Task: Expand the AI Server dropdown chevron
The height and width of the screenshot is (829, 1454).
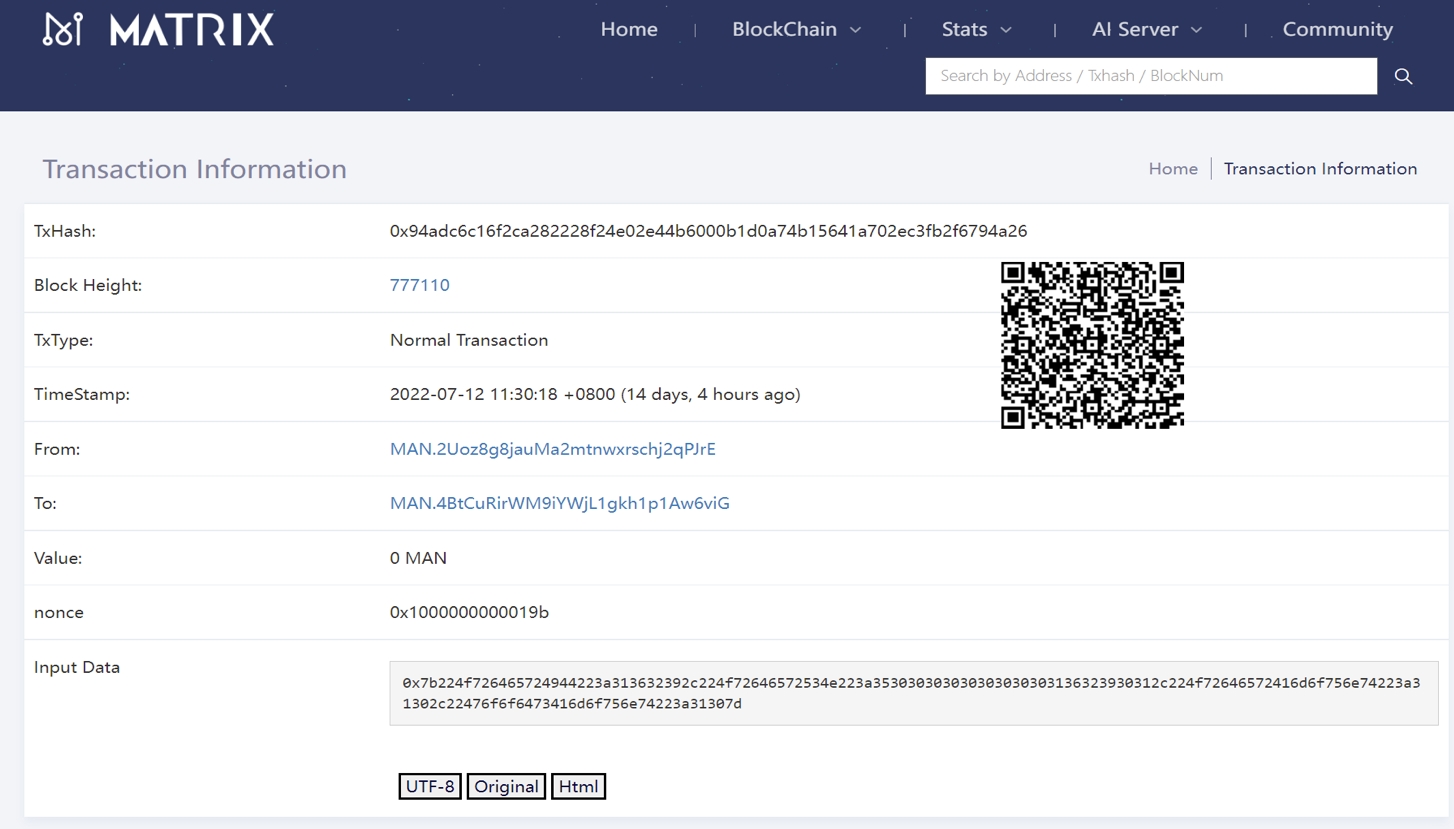Action: point(1196,30)
